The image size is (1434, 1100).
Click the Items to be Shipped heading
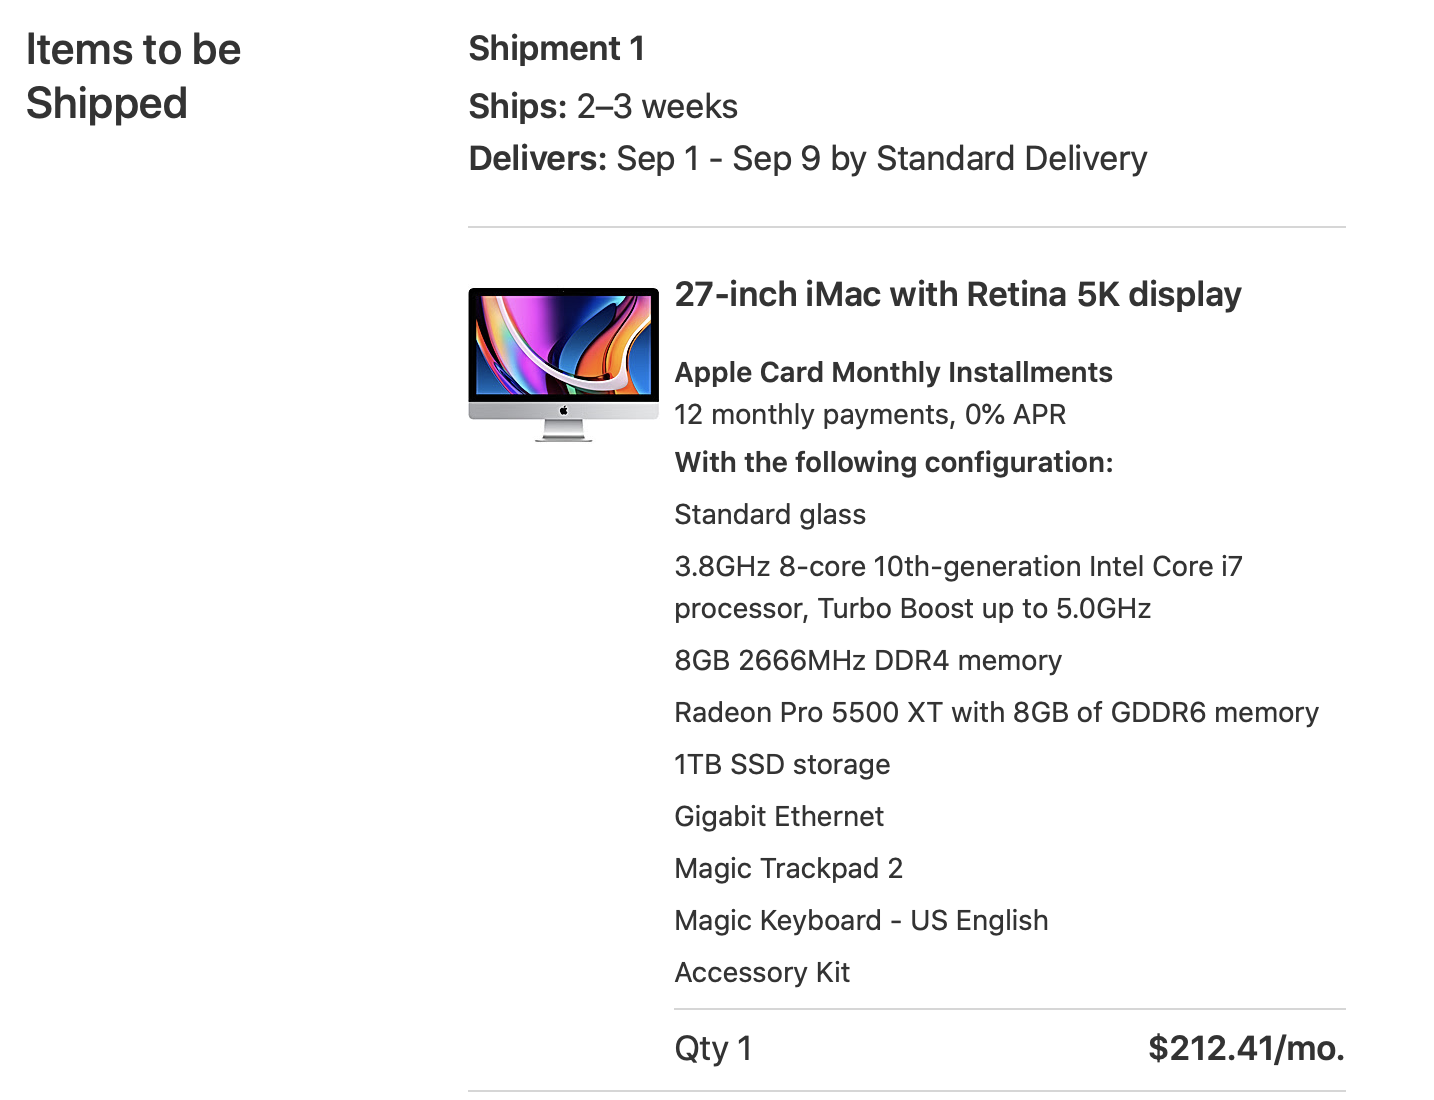133,77
